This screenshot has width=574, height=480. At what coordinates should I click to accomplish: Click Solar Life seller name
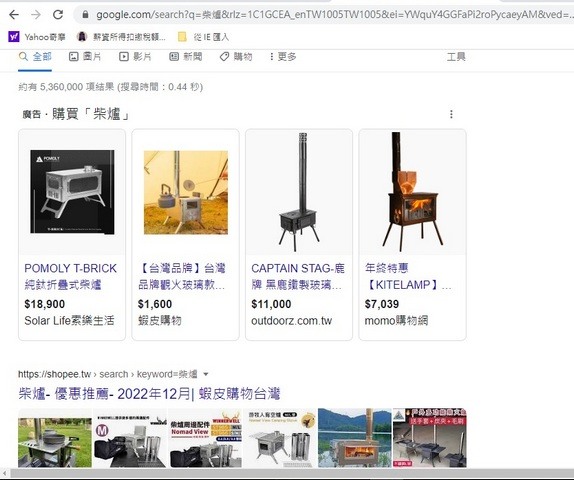point(69,320)
